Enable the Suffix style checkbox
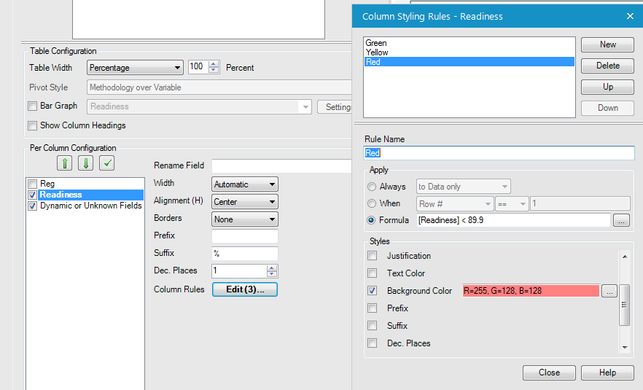643x390 pixels. tap(372, 326)
